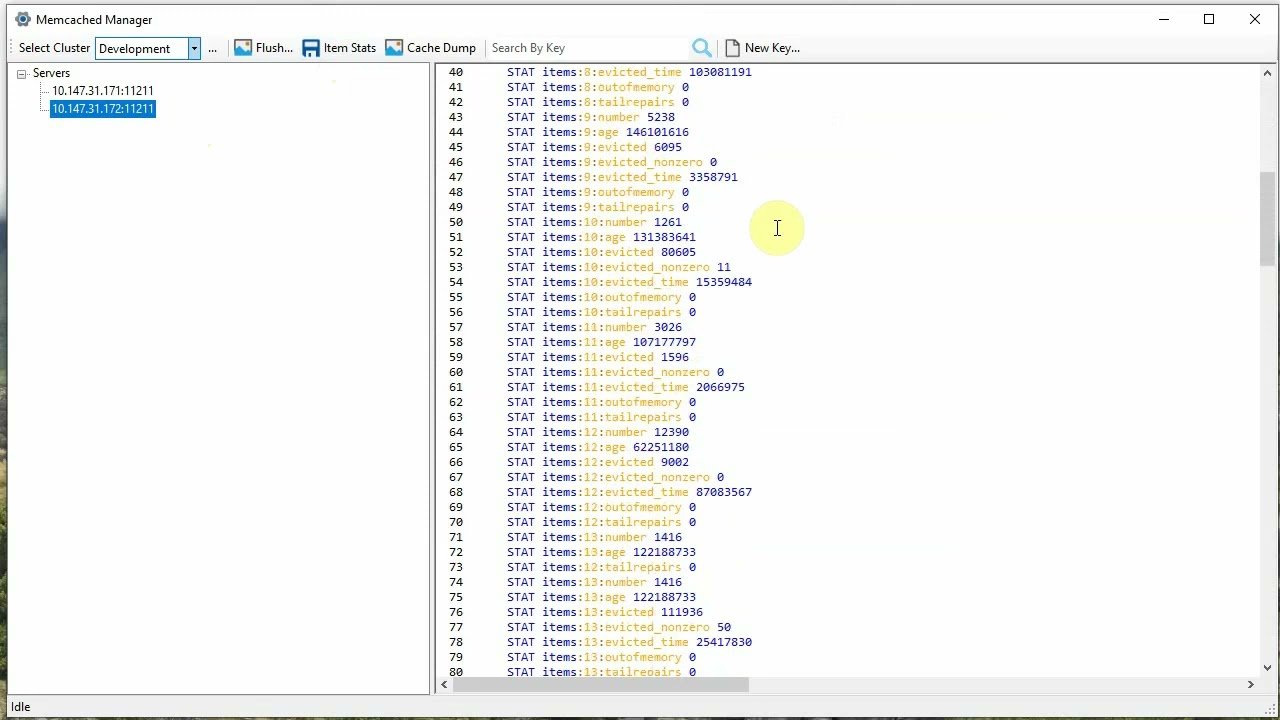Maximize the Memcached Manager window
The width and height of the screenshot is (1280, 720).
[x=1209, y=19]
